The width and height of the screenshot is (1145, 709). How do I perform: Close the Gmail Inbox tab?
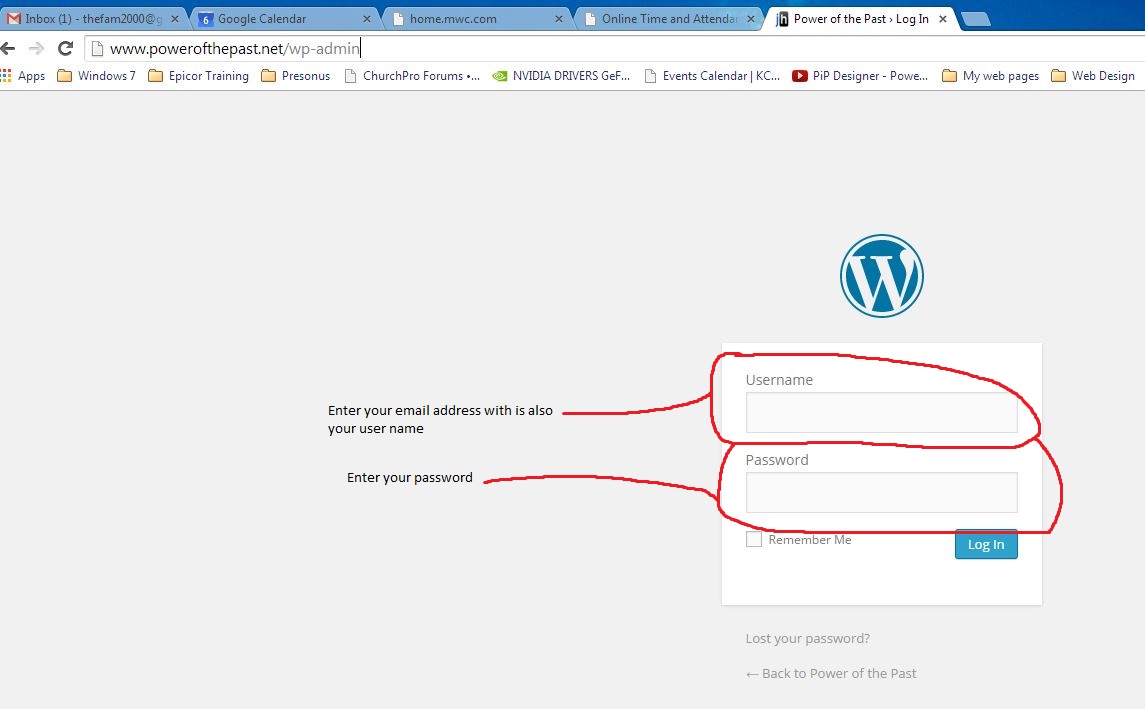pos(175,19)
